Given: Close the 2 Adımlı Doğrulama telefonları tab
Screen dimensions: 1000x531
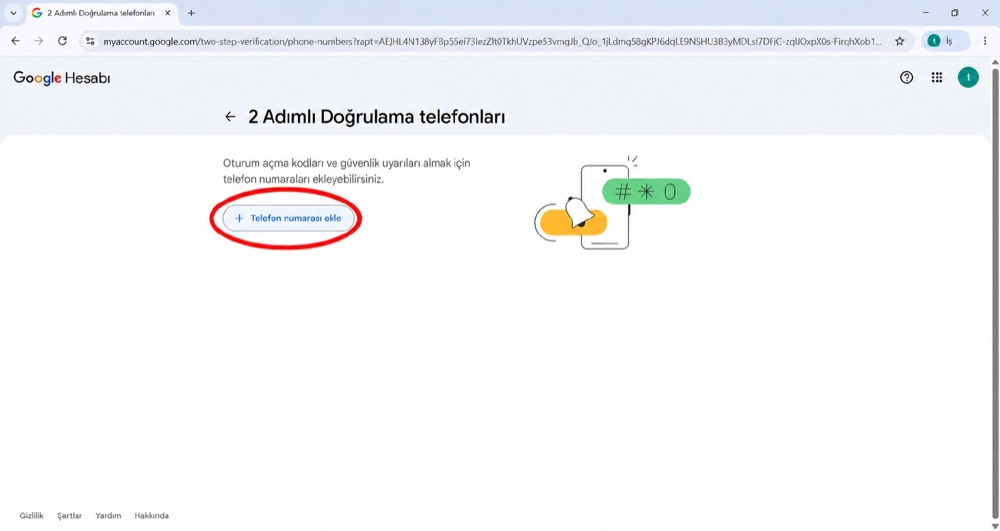Looking at the screenshot, I should pos(168,13).
